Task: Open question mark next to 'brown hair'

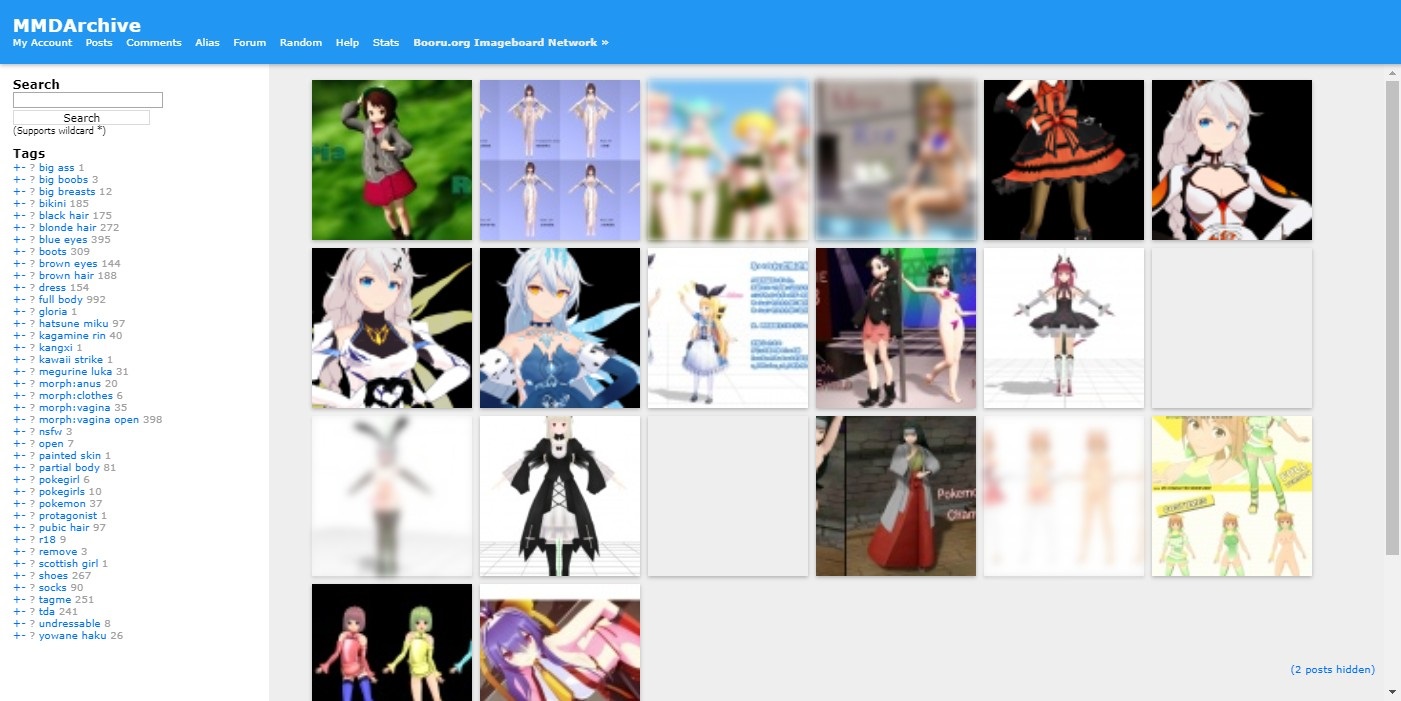Action: (x=32, y=276)
